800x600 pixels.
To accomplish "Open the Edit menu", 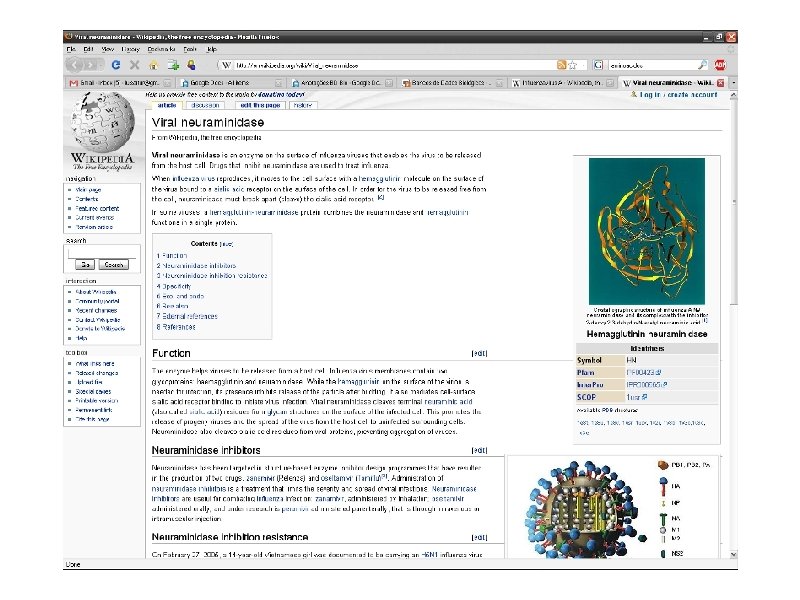I will (88, 49).
